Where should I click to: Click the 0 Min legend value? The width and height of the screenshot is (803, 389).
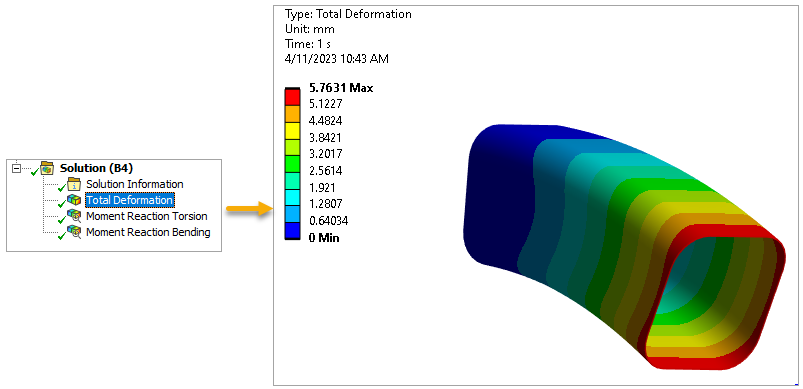[324, 237]
